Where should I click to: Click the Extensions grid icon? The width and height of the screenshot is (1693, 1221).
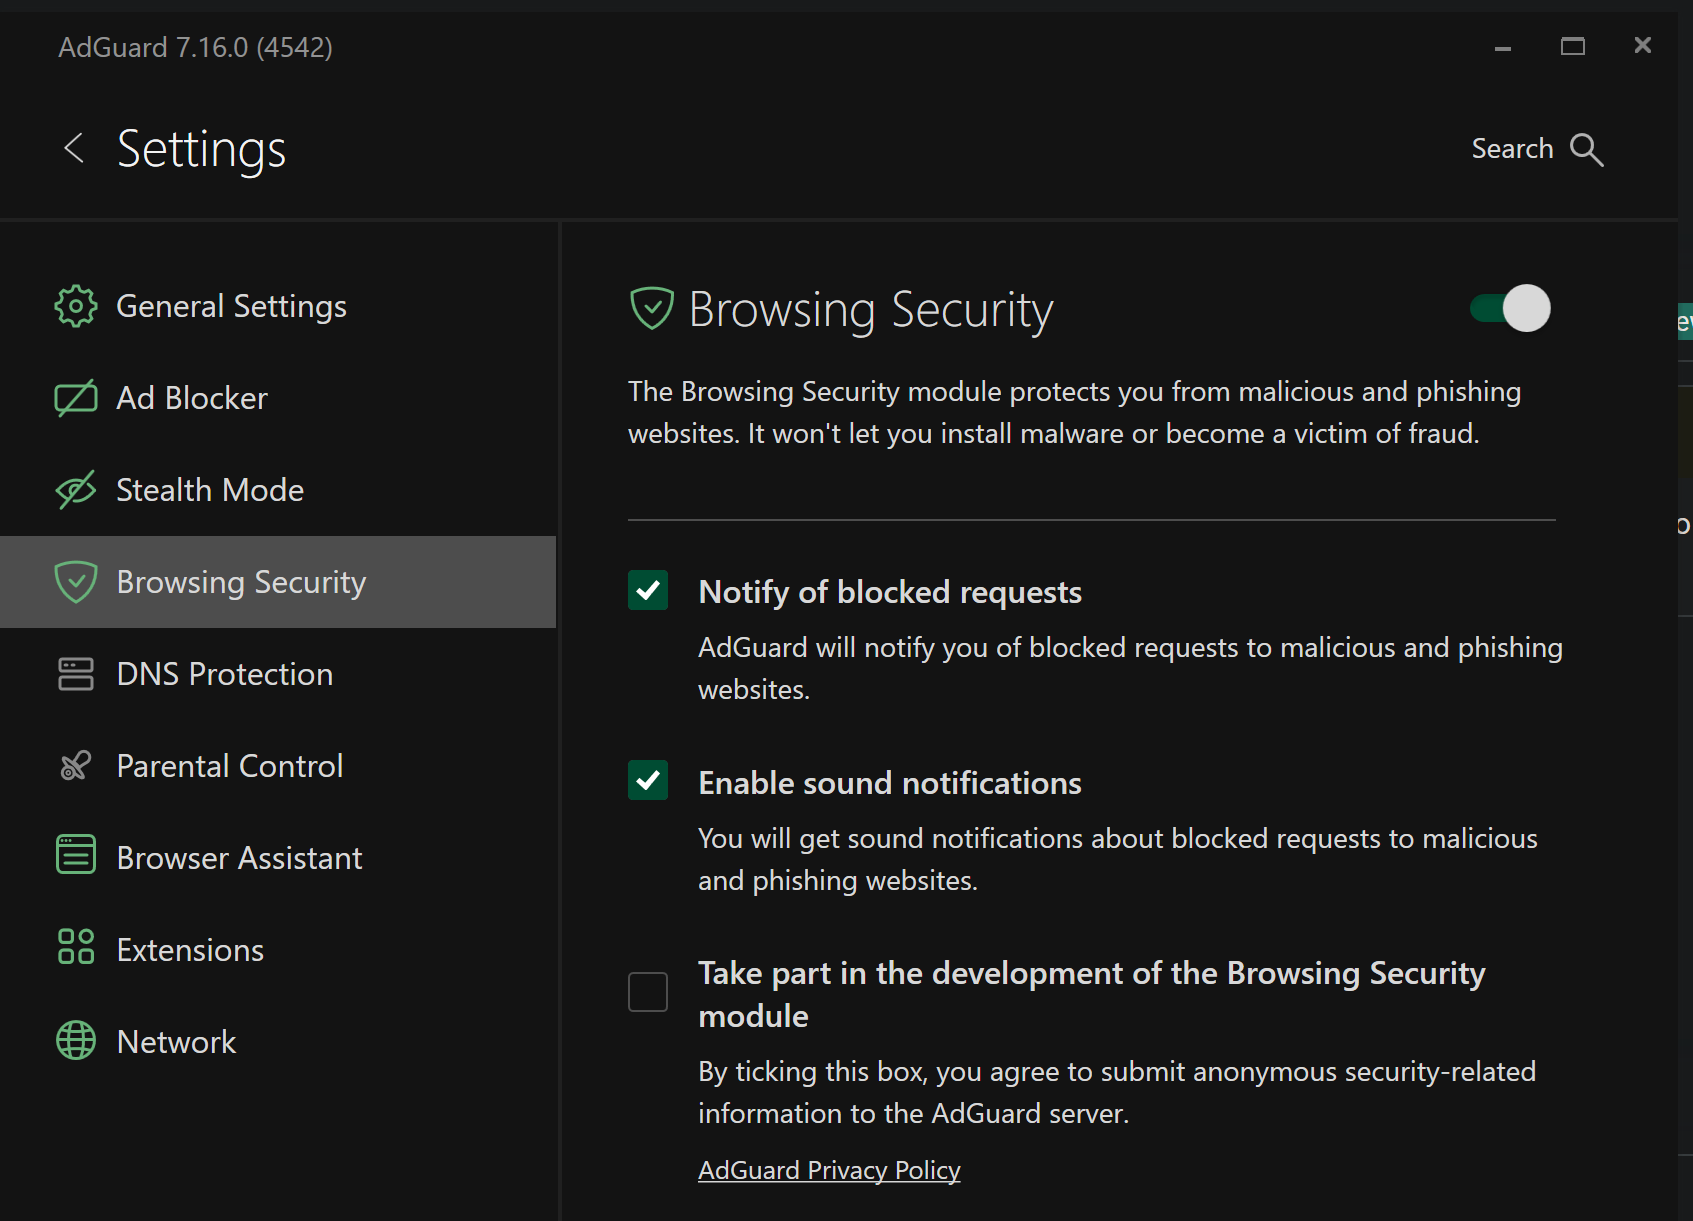coord(76,946)
